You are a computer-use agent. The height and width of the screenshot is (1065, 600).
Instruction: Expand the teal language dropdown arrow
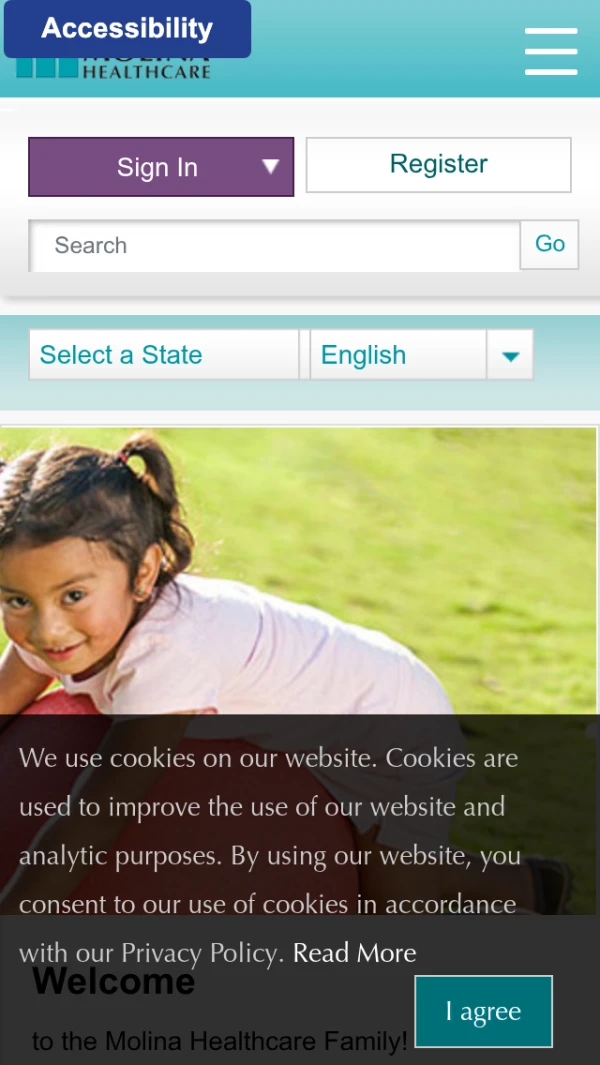point(510,355)
